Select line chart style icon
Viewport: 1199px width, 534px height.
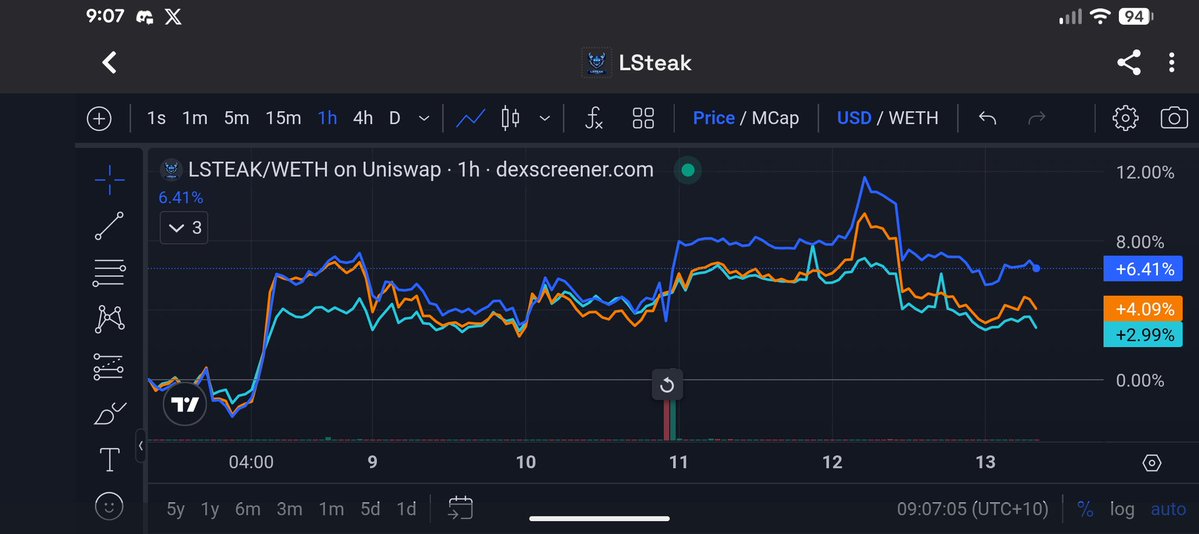pyautogui.click(x=470, y=119)
